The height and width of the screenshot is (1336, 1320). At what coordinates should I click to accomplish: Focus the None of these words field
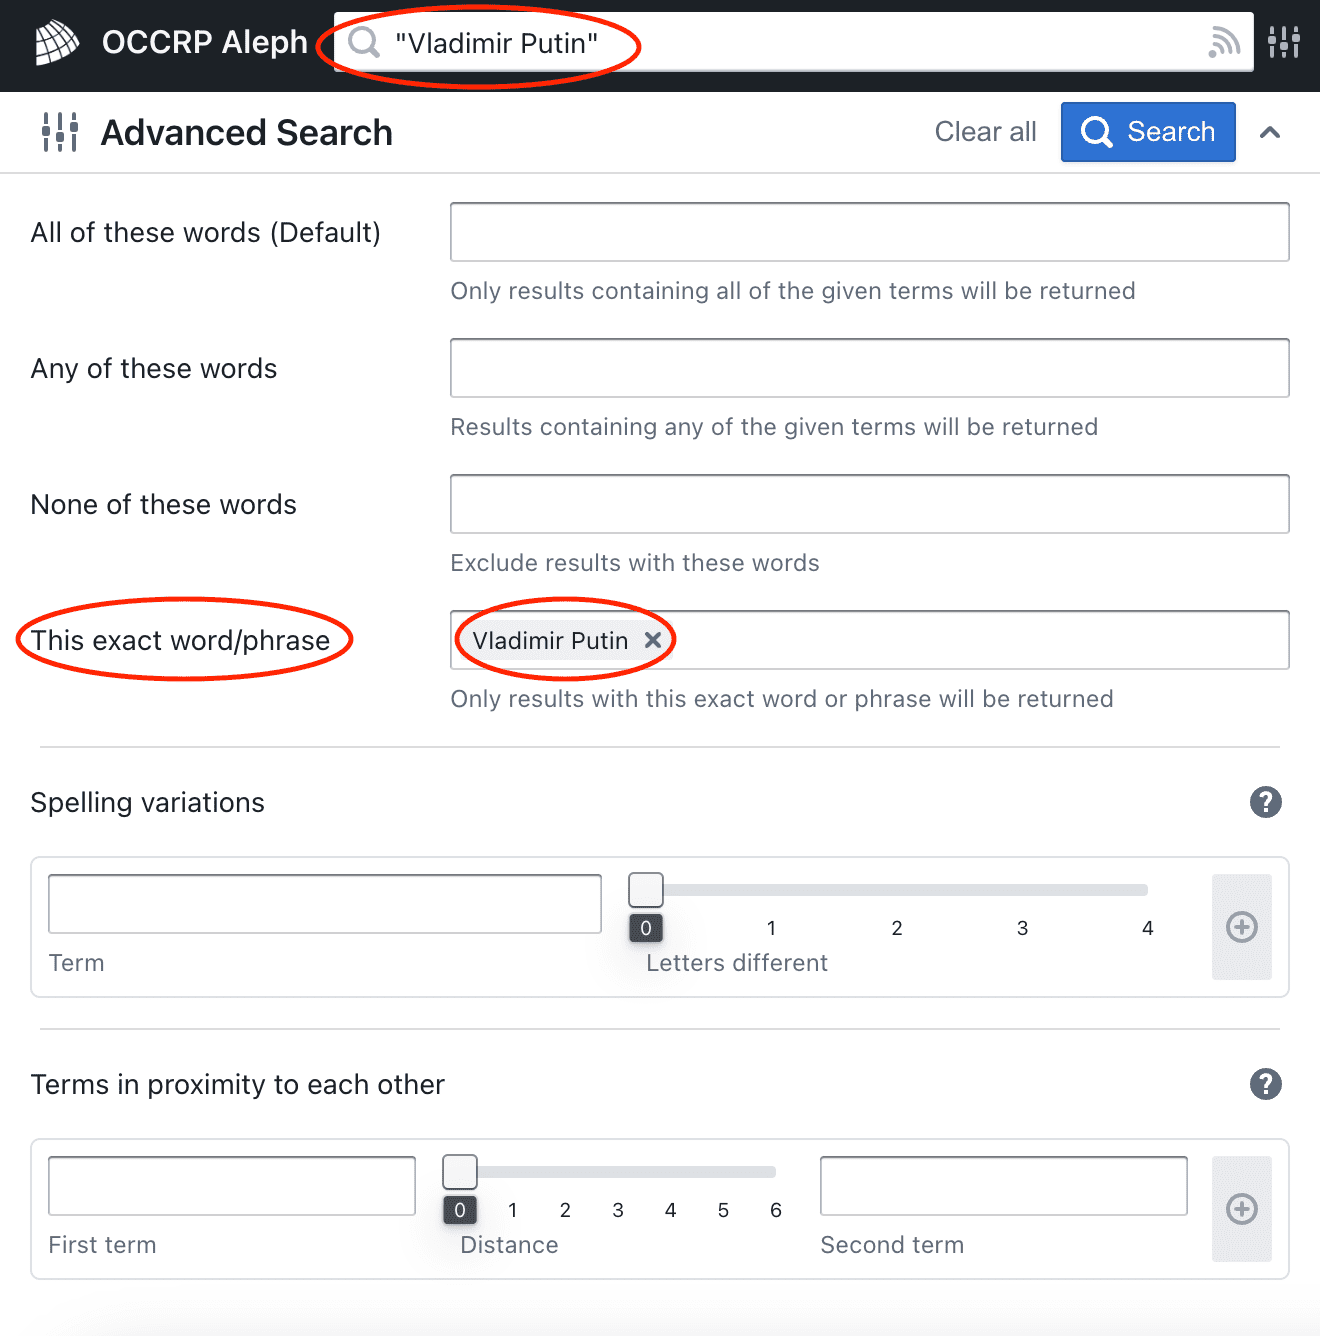pyautogui.click(x=870, y=504)
